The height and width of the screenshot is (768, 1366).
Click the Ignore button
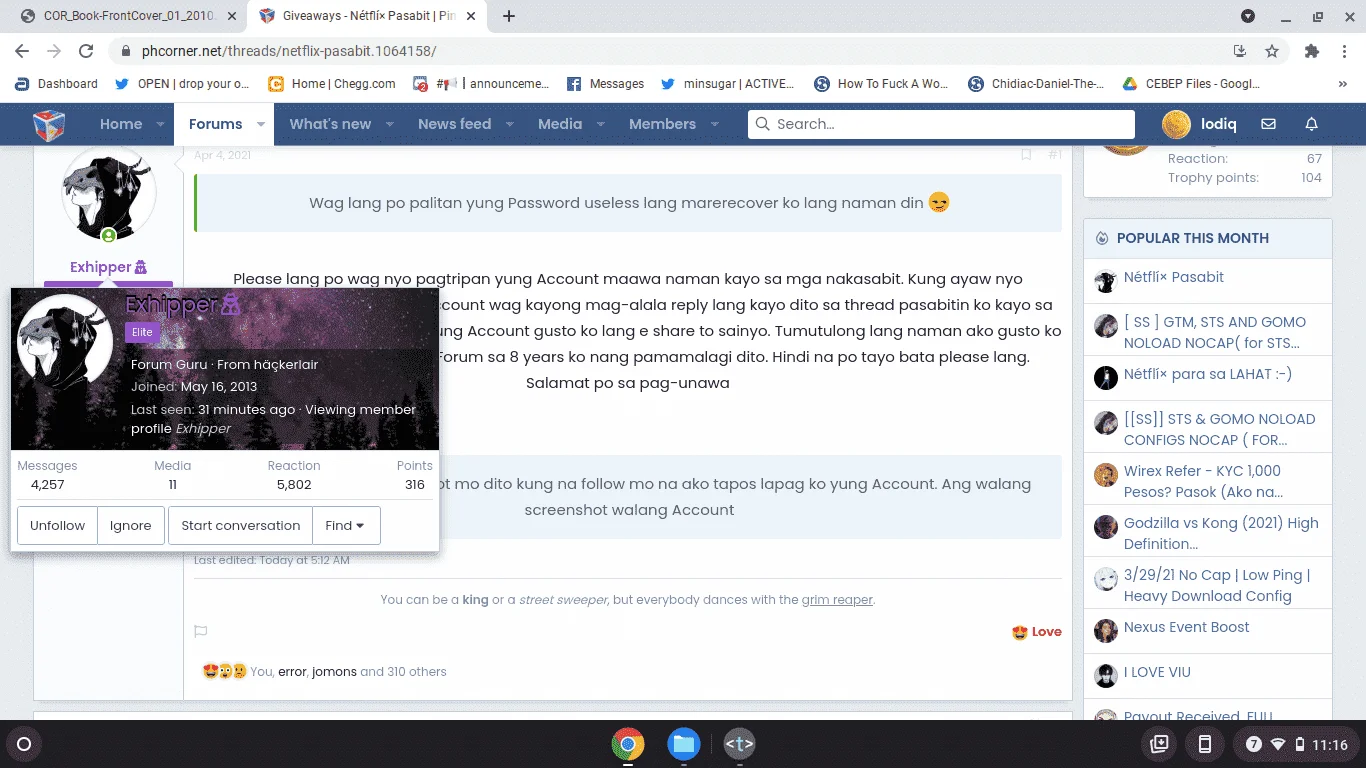[x=131, y=525]
